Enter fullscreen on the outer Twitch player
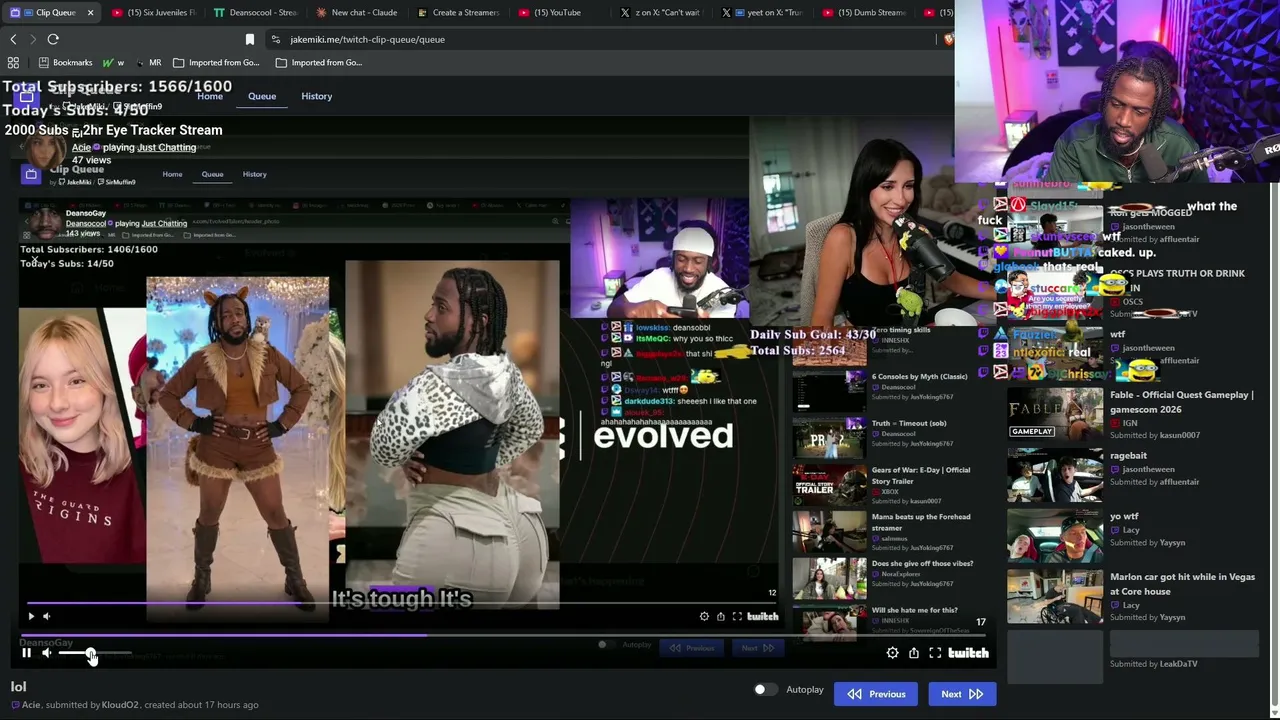Viewport: 1280px width, 720px height. (x=935, y=653)
